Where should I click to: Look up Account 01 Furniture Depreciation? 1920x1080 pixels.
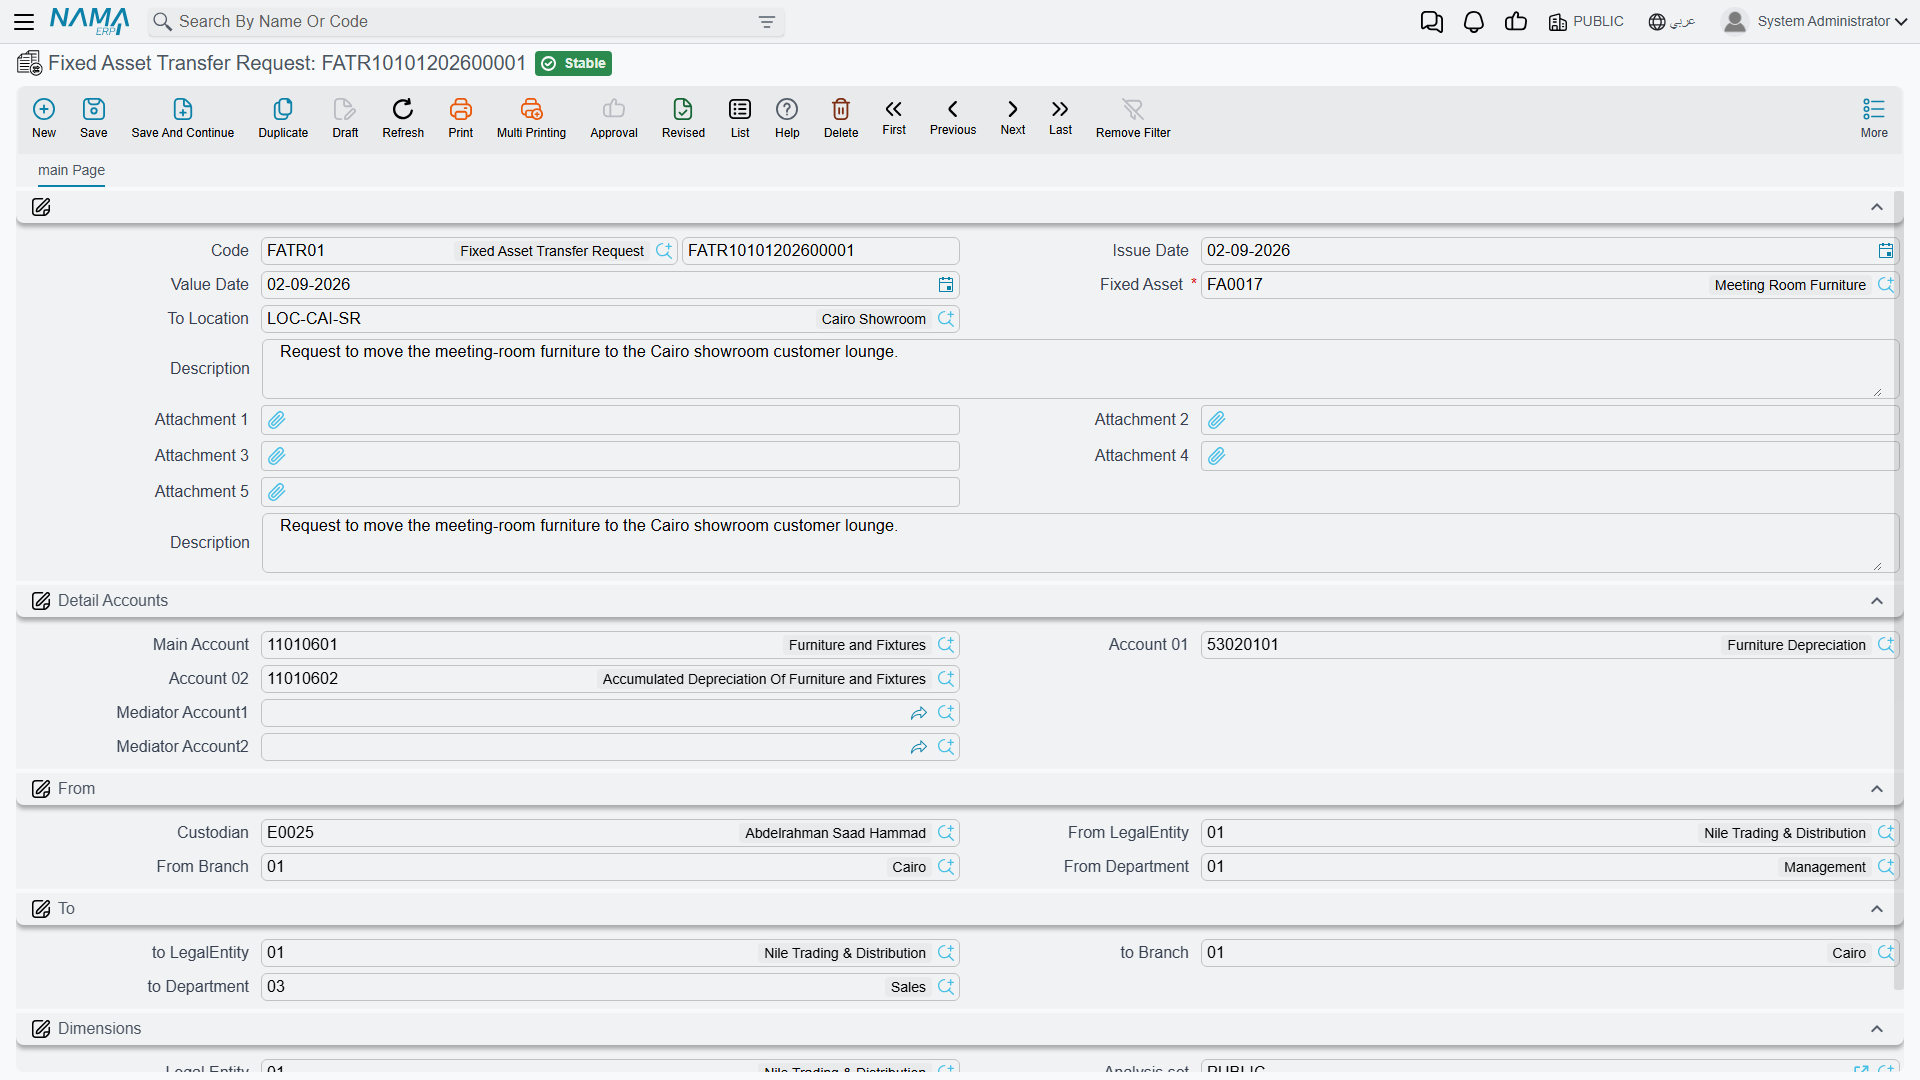(x=1885, y=645)
